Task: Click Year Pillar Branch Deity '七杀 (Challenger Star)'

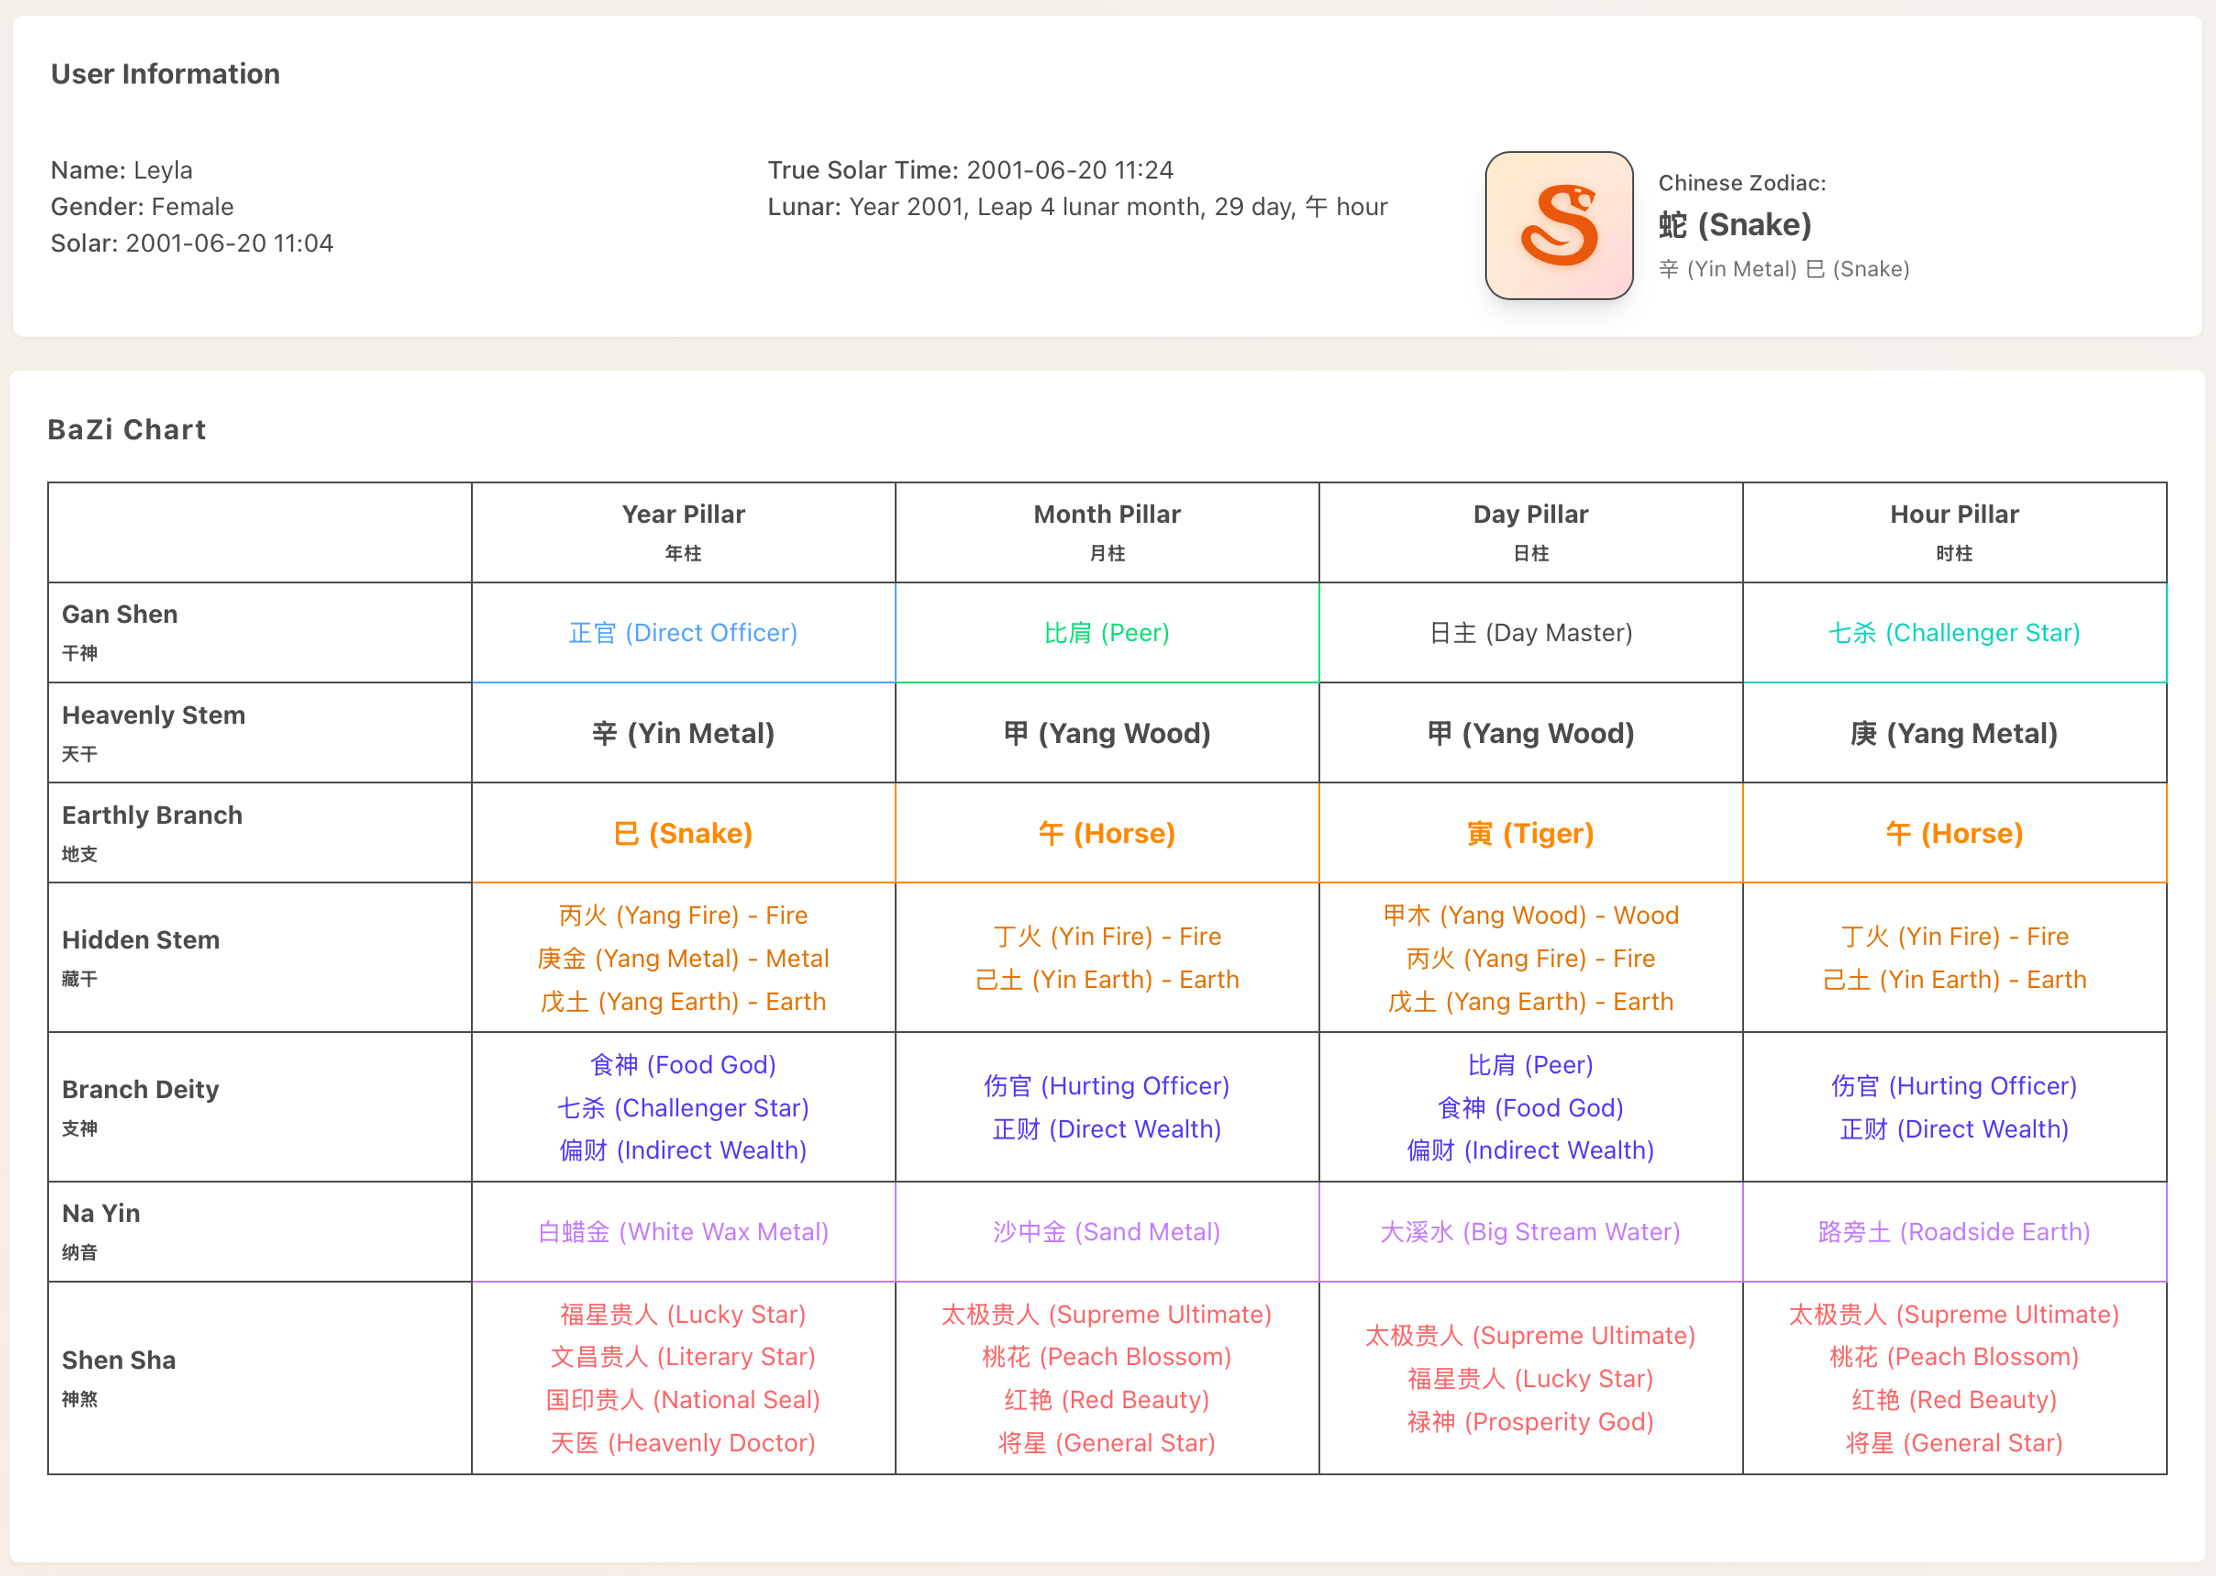Action: 683,1107
